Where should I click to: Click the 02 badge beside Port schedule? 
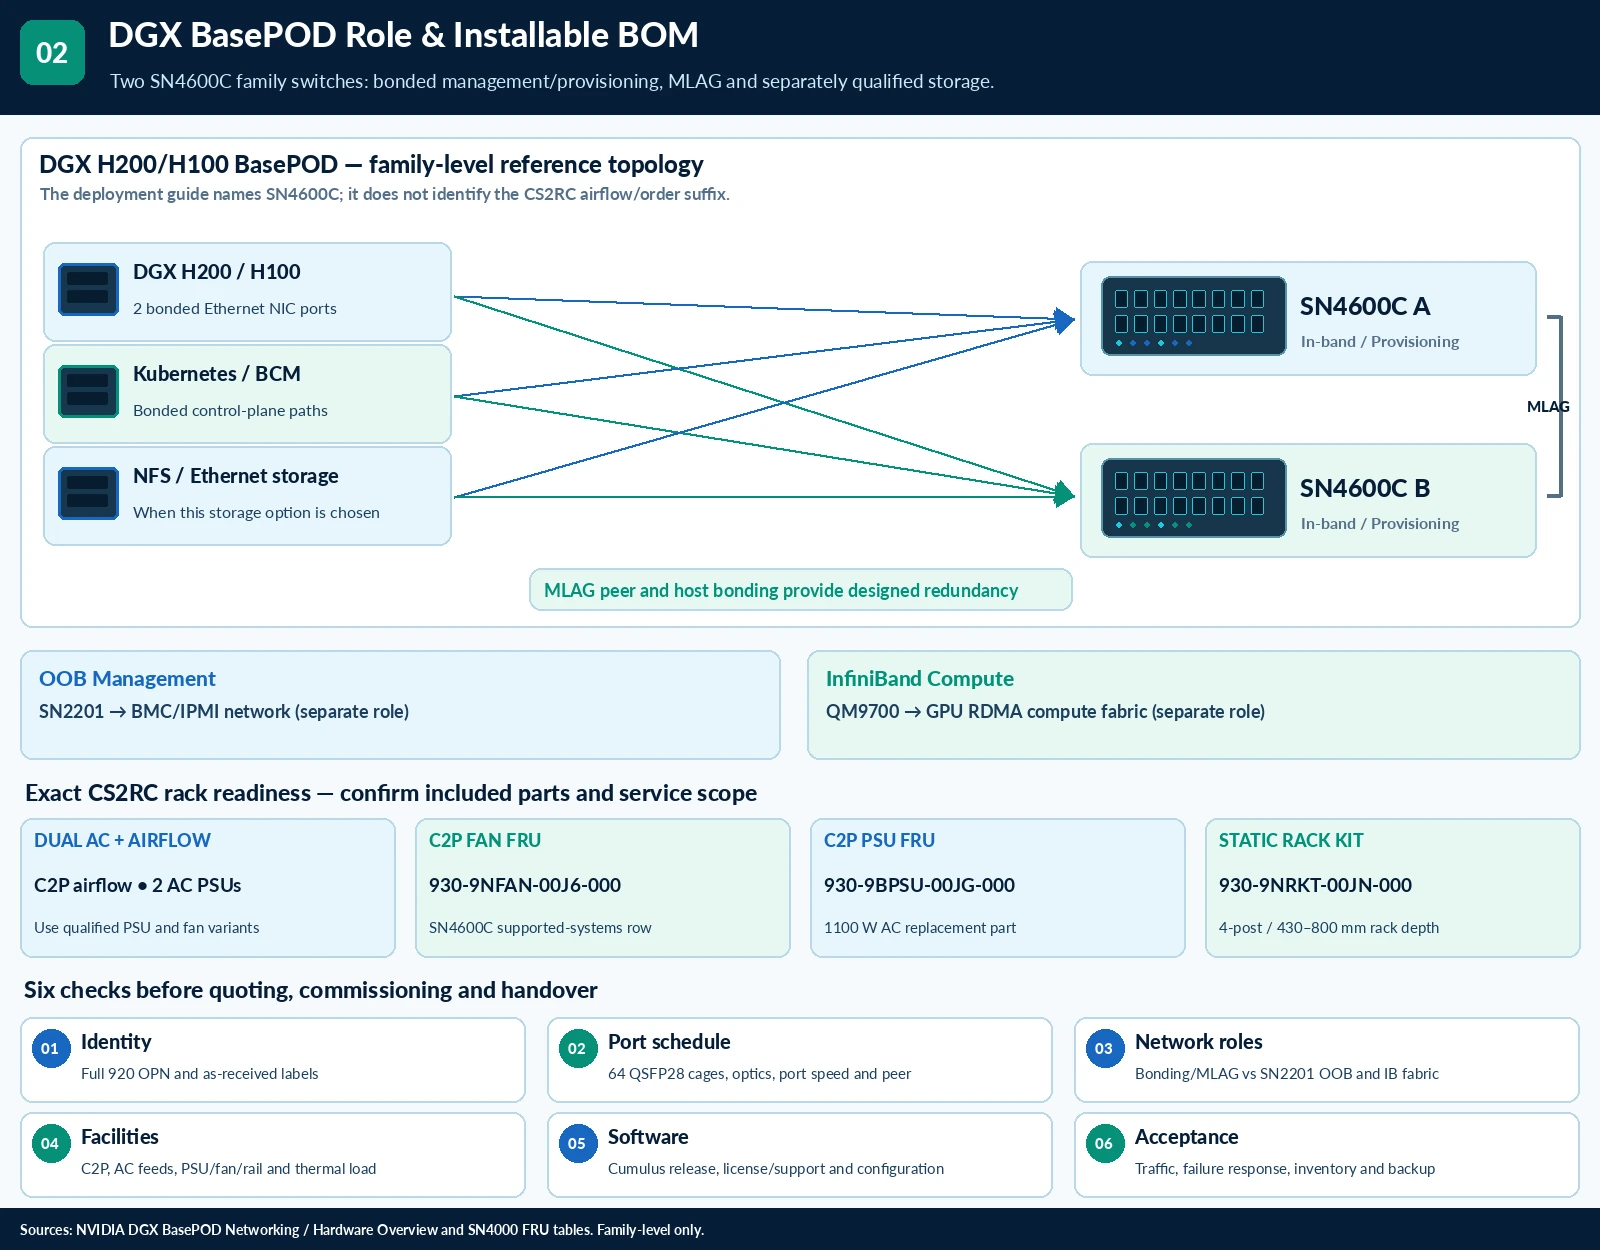click(x=577, y=1048)
